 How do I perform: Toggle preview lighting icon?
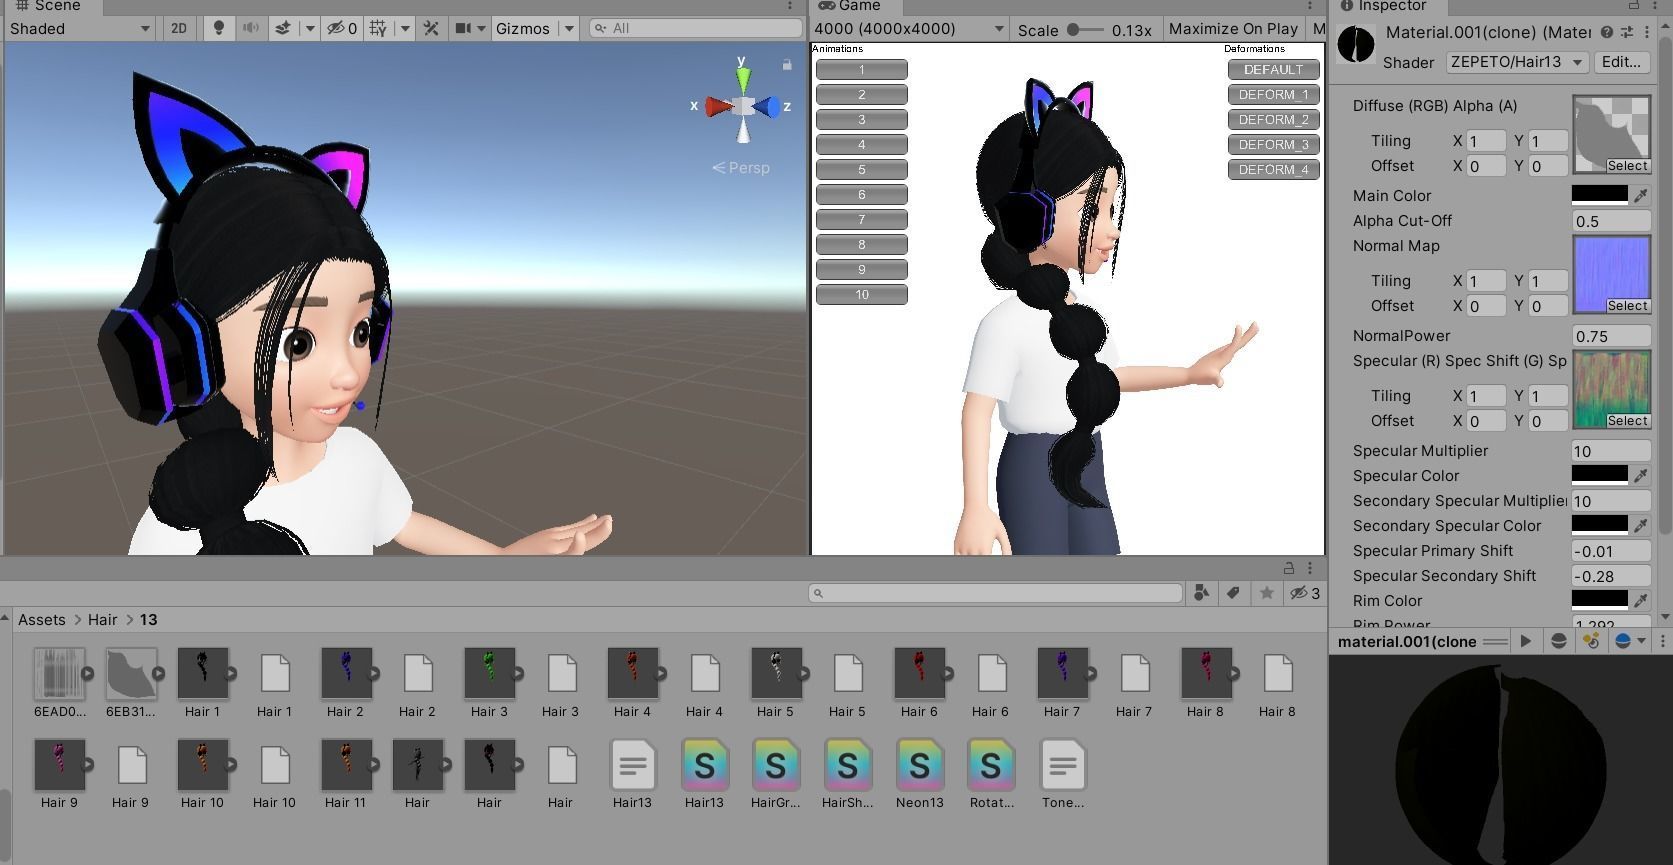(1590, 641)
